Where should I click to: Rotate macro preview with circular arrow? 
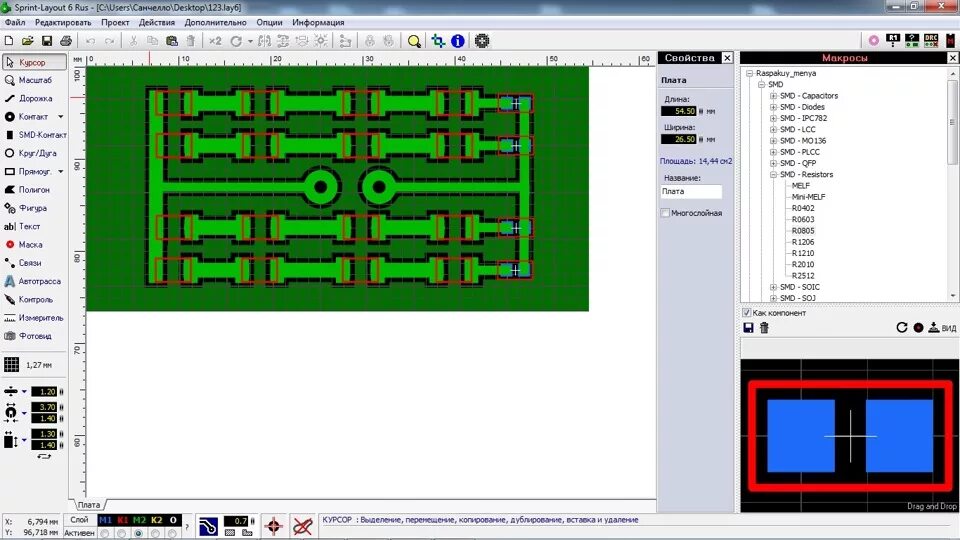(x=902, y=328)
